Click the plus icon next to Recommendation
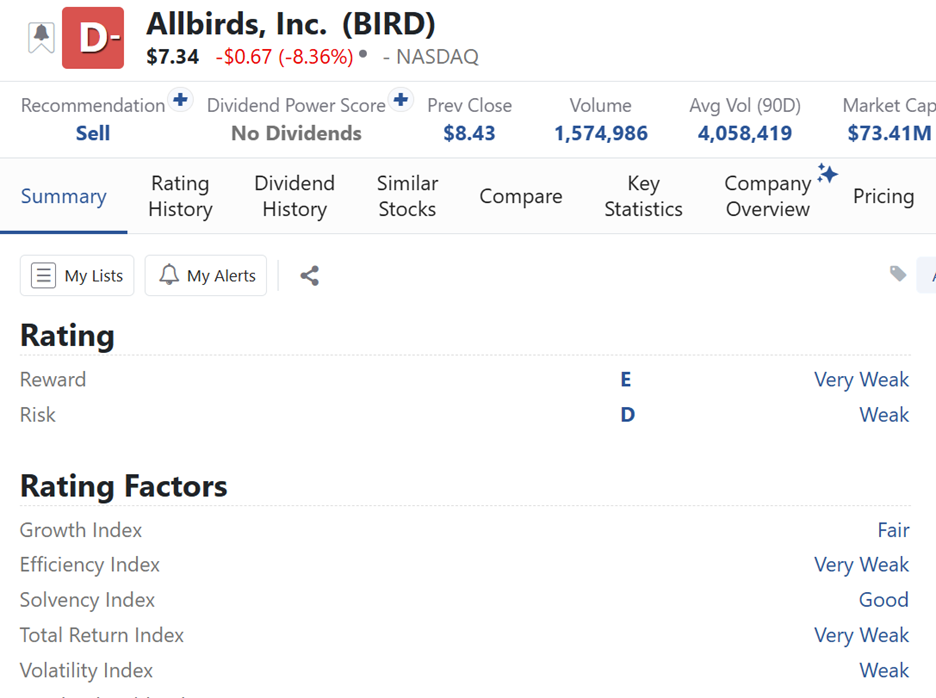This screenshot has width=936, height=698. 181,99
